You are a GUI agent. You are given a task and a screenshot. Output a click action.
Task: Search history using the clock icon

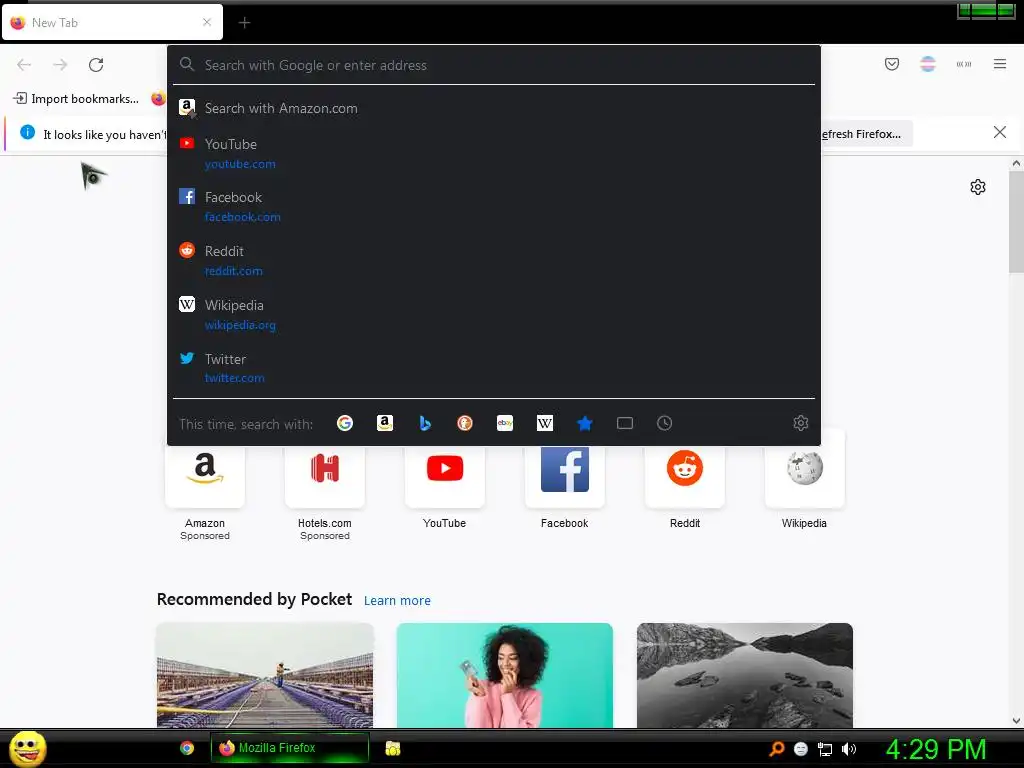[664, 423]
